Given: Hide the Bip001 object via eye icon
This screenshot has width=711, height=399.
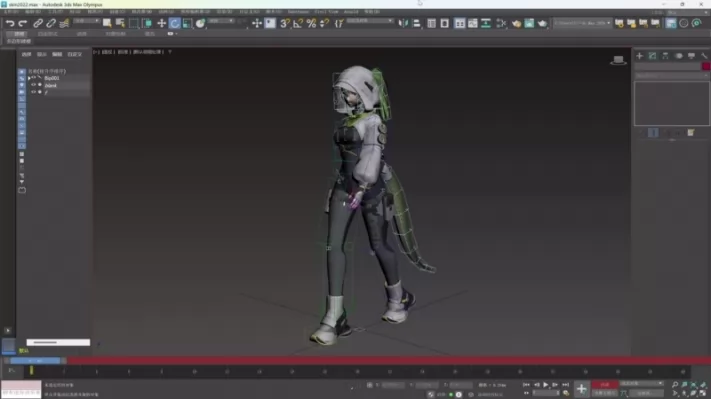Looking at the screenshot, I should pos(34,78).
